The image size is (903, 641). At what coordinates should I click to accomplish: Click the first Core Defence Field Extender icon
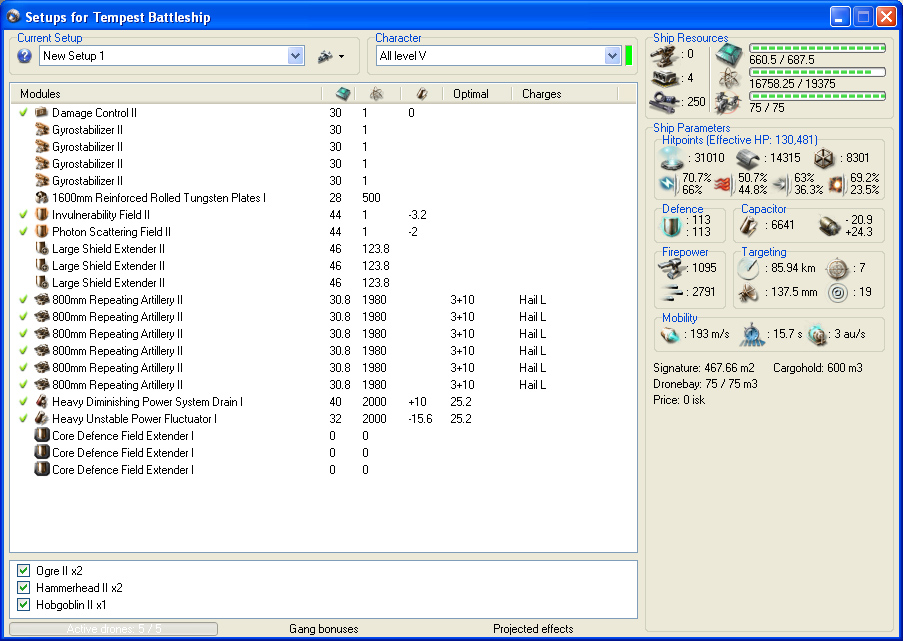[42, 436]
